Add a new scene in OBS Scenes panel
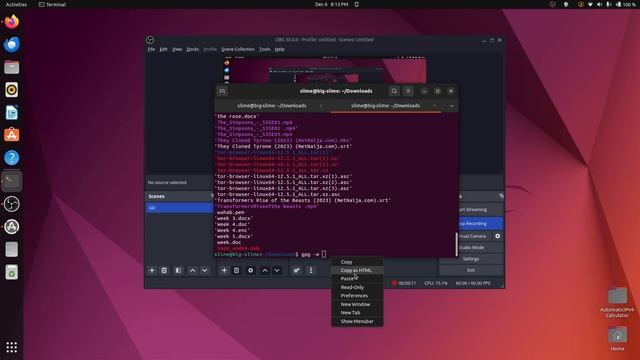The width and height of the screenshot is (640, 360). pyautogui.click(x=152, y=270)
